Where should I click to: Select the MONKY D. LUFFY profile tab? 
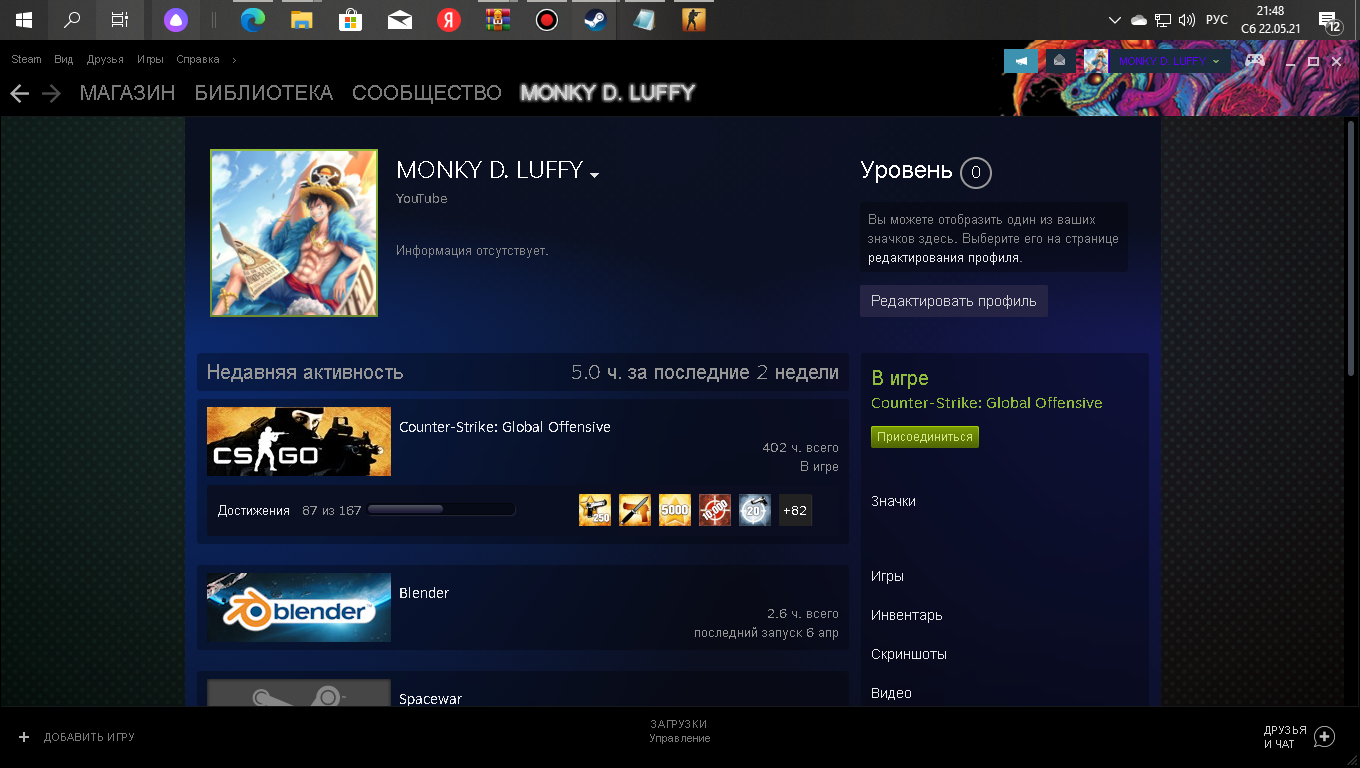(x=608, y=93)
